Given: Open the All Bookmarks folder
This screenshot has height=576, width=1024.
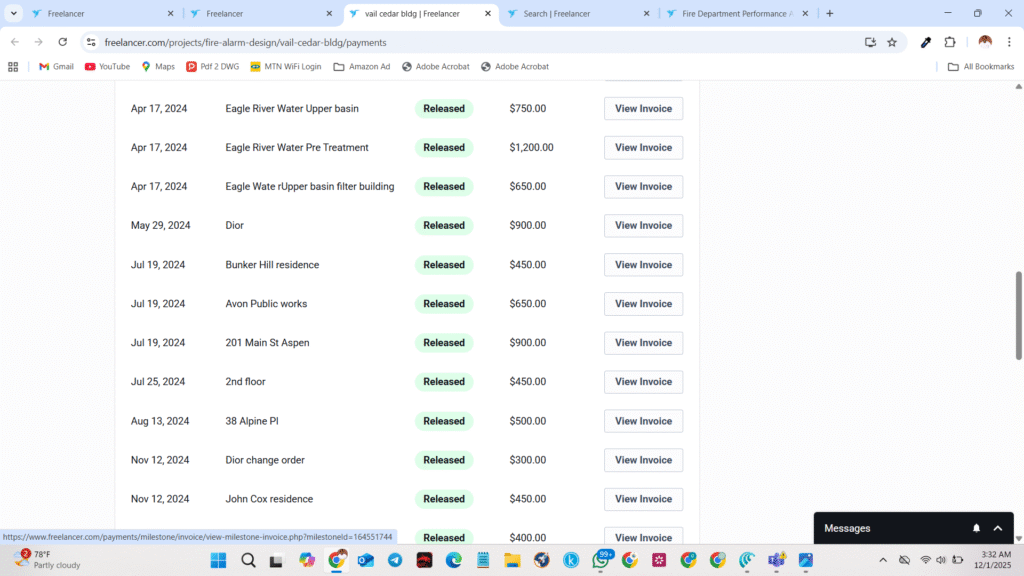Looking at the screenshot, I should point(981,67).
